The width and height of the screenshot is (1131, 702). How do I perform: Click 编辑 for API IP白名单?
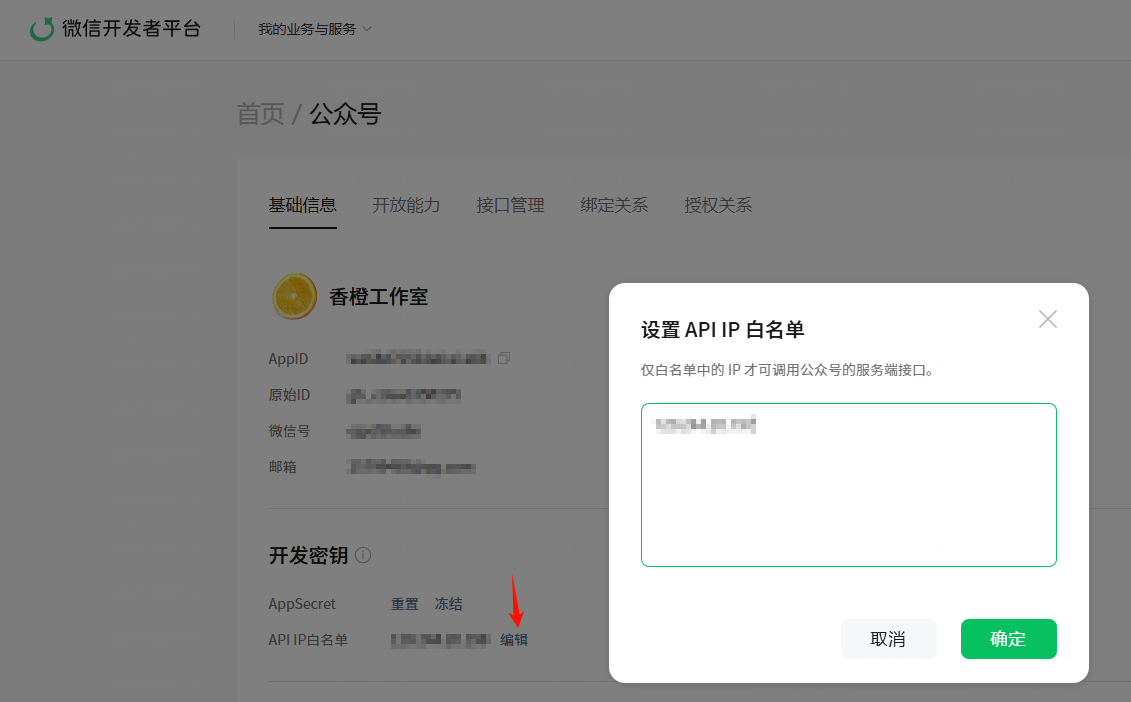[x=514, y=640]
